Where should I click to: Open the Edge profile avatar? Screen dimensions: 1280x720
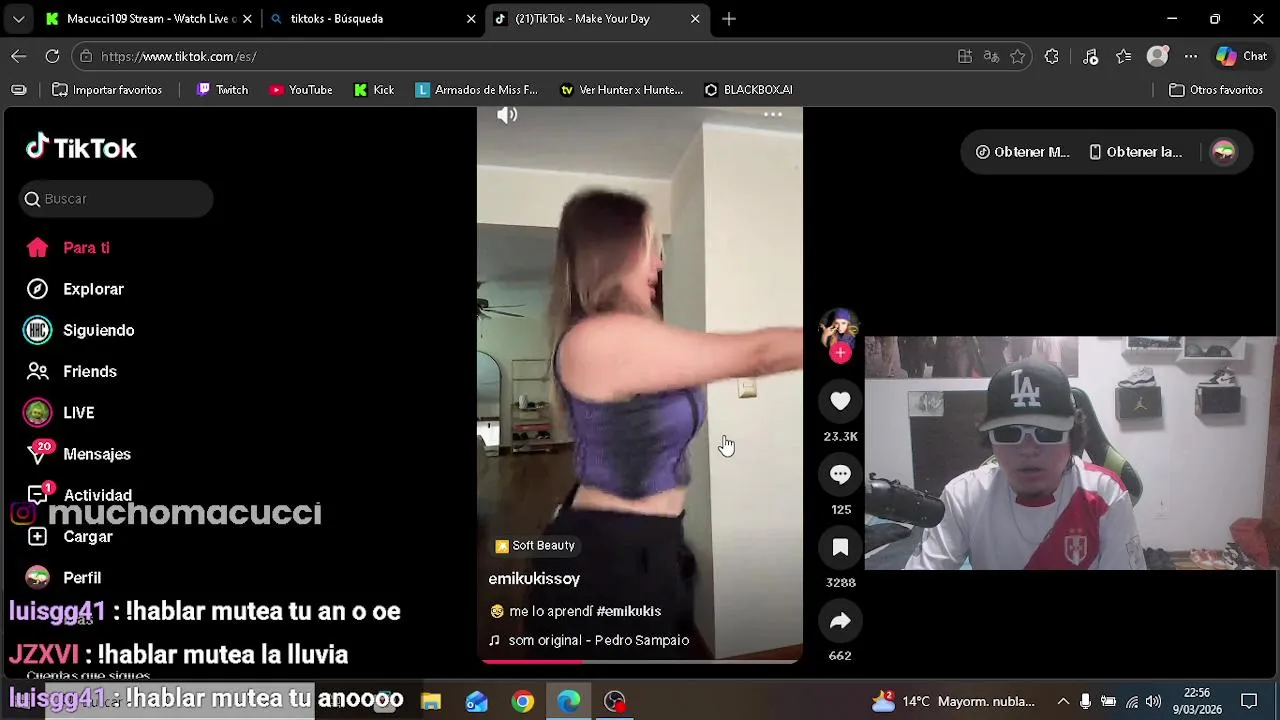click(x=1157, y=57)
